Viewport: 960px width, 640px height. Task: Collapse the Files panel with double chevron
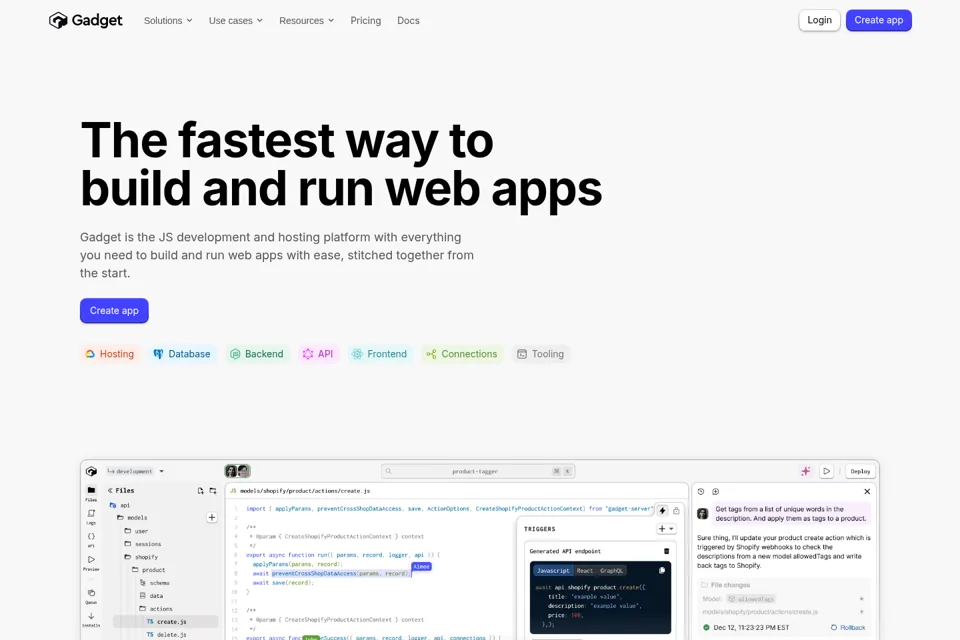point(110,491)
